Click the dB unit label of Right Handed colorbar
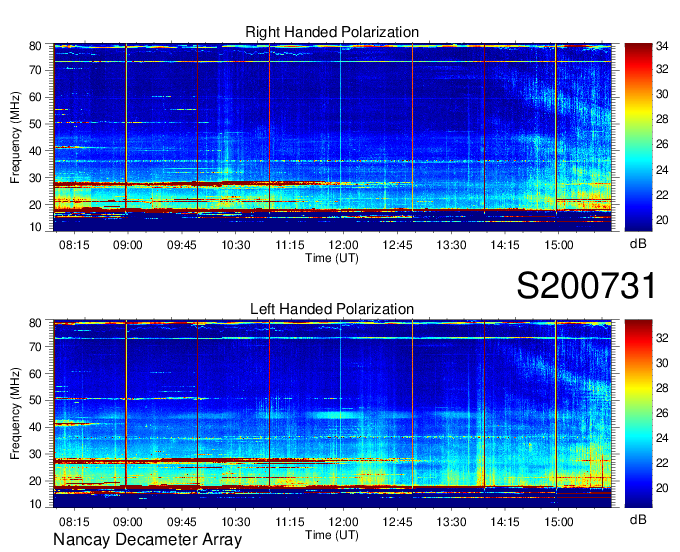The height and width of the screenshot is (552, 680). click(x=638, y=244)
